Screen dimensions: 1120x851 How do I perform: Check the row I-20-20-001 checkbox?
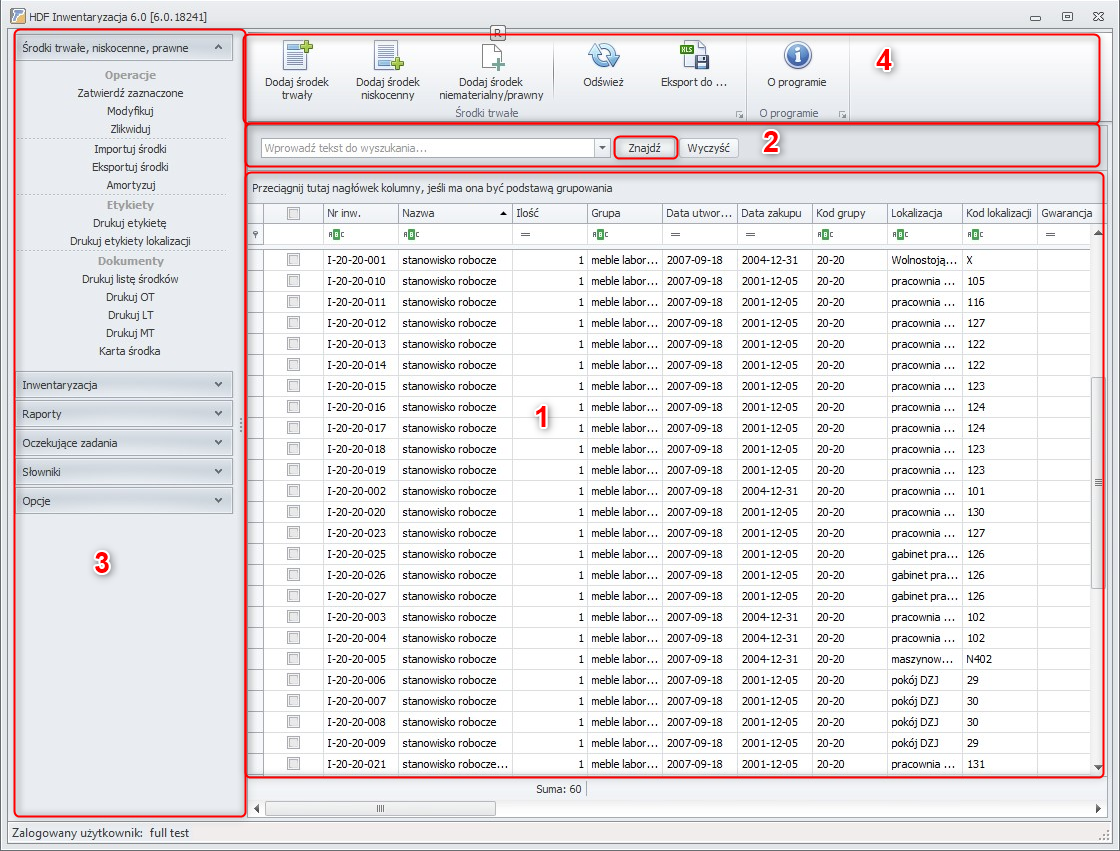(293, 260)
